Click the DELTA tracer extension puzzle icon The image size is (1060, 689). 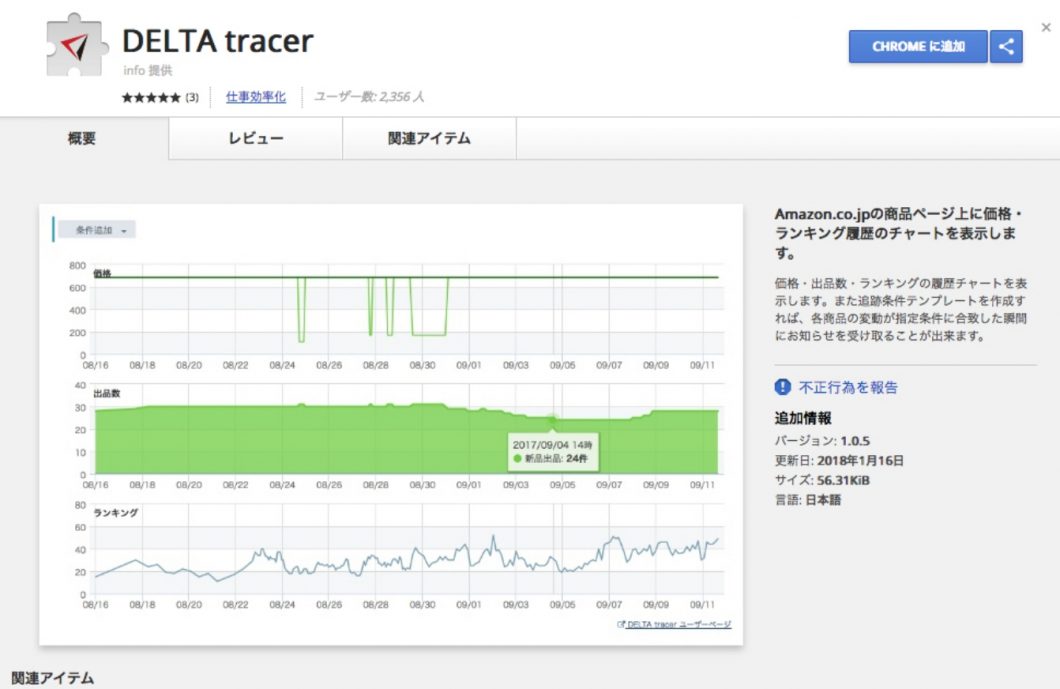coord(76,45)
